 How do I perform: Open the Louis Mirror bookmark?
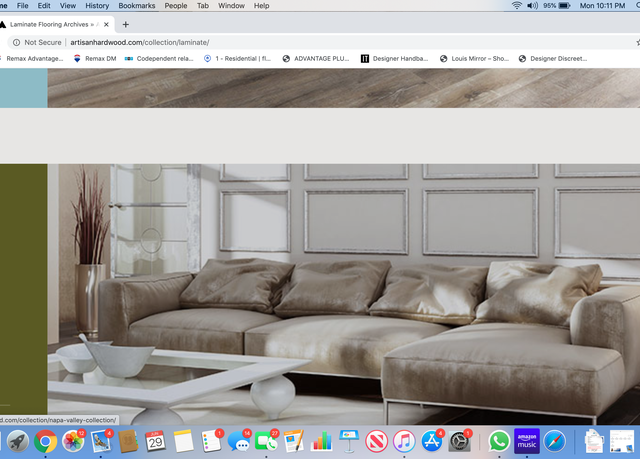pyautogui.click(x=474, y=59)
